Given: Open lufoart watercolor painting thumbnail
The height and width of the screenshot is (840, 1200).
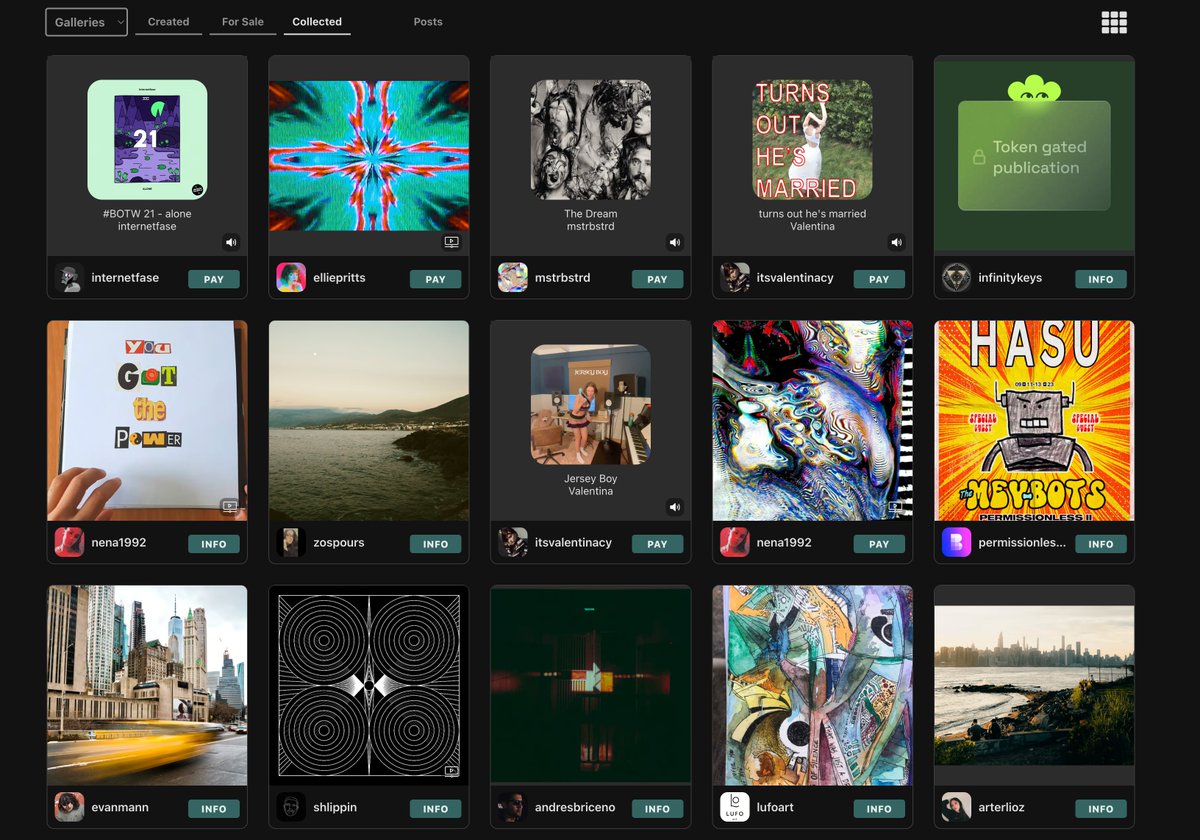Looking at the screenshot, I should [x=812, y=685].
